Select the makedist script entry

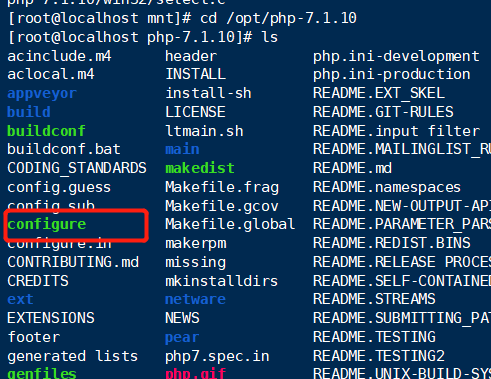click(200, 168)
